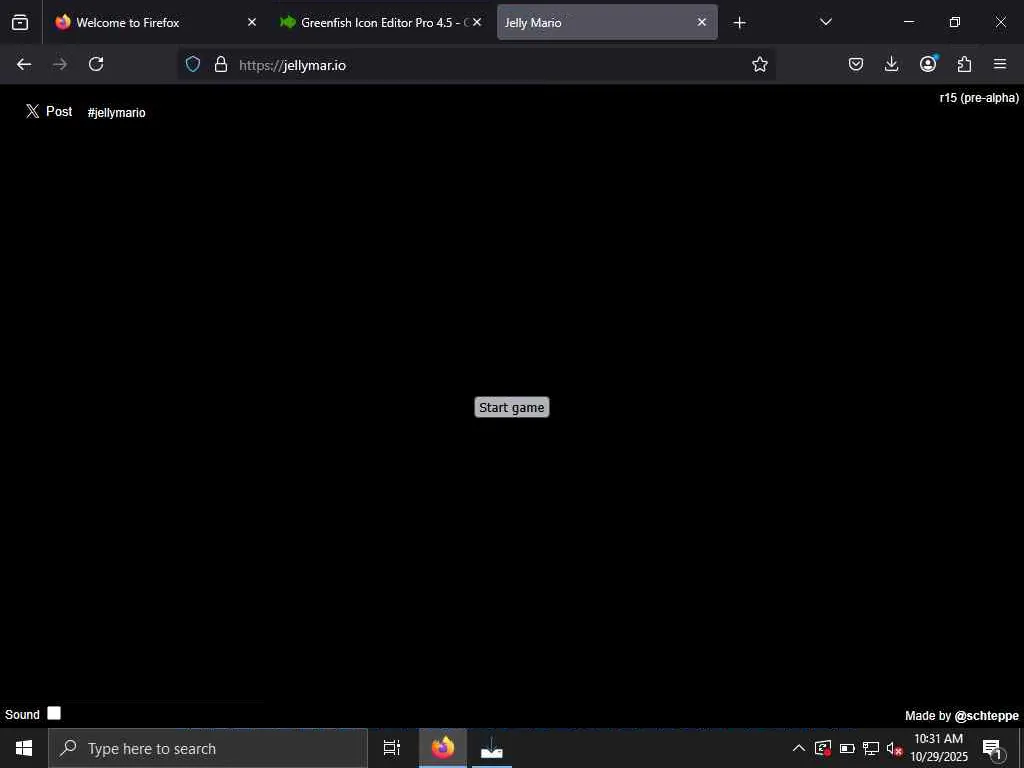The image size is (1024, 768).
Task: Switch to Welcome to Firefox tab
Action: tap(153, 22)
